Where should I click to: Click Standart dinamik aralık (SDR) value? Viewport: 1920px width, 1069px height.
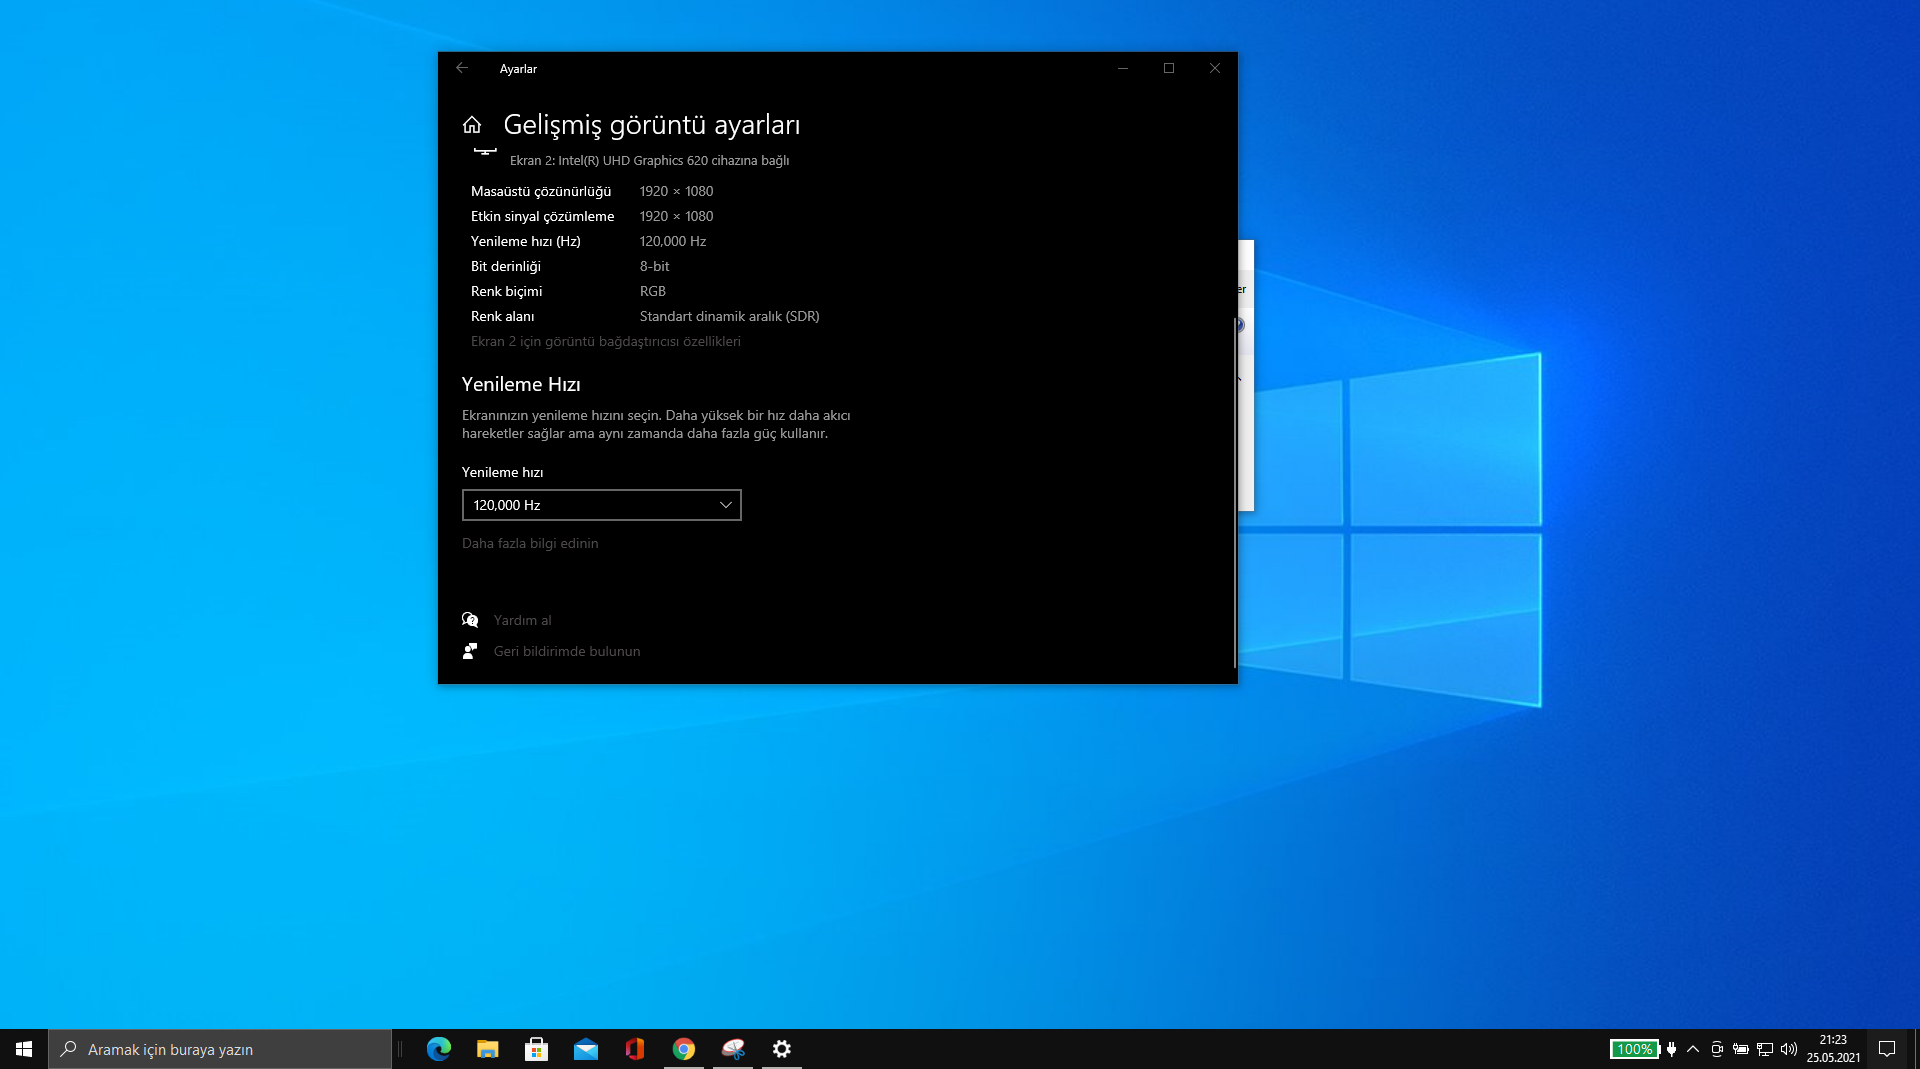pyautogui.click(x=729, y=316)
